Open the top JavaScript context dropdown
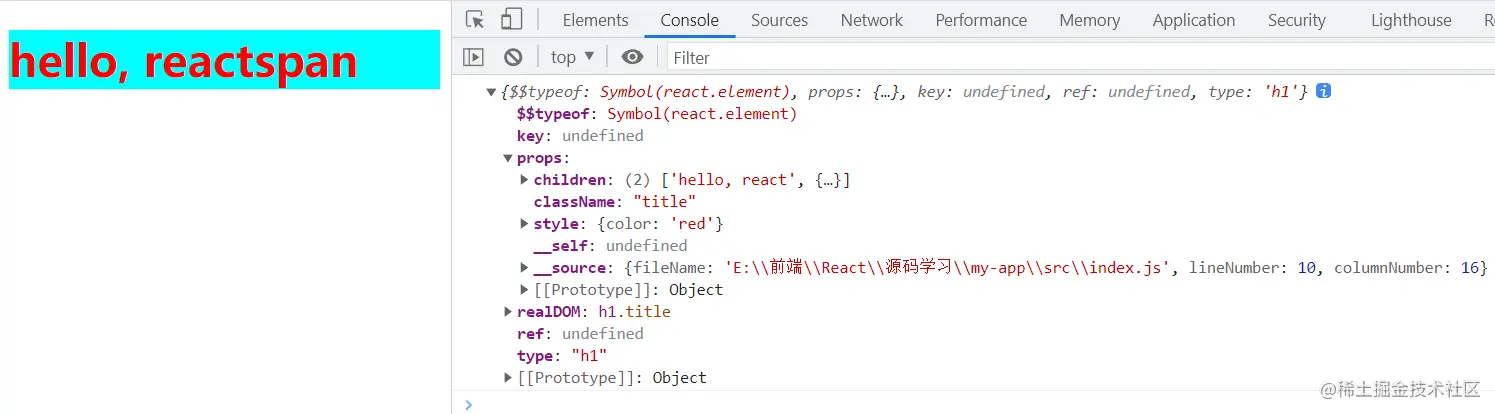Screen dimensions: 1495x414 click(x=572, y=58)
